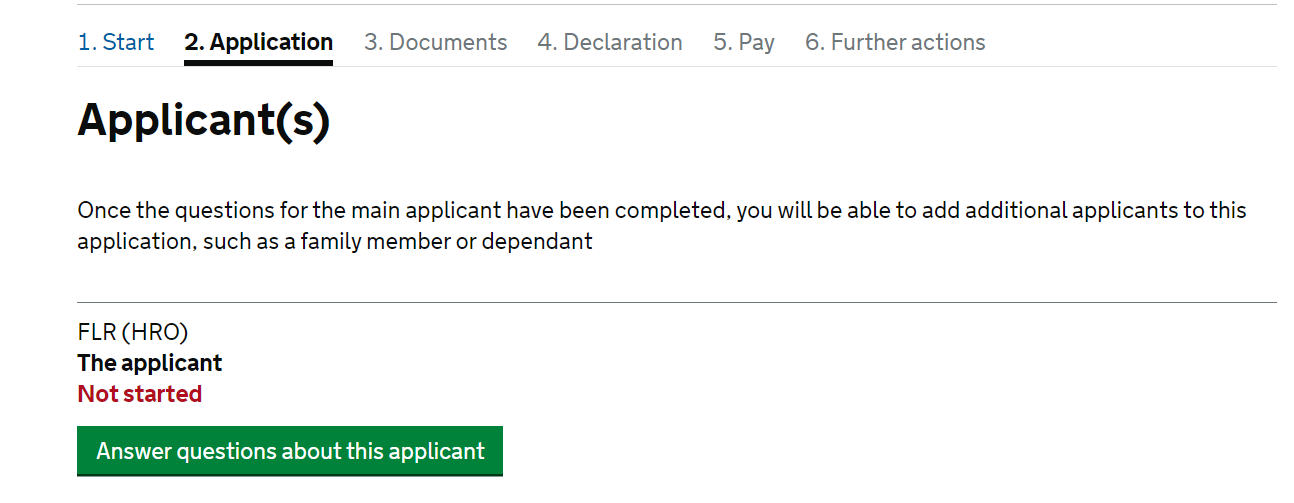Click the red Not started status

140,394
